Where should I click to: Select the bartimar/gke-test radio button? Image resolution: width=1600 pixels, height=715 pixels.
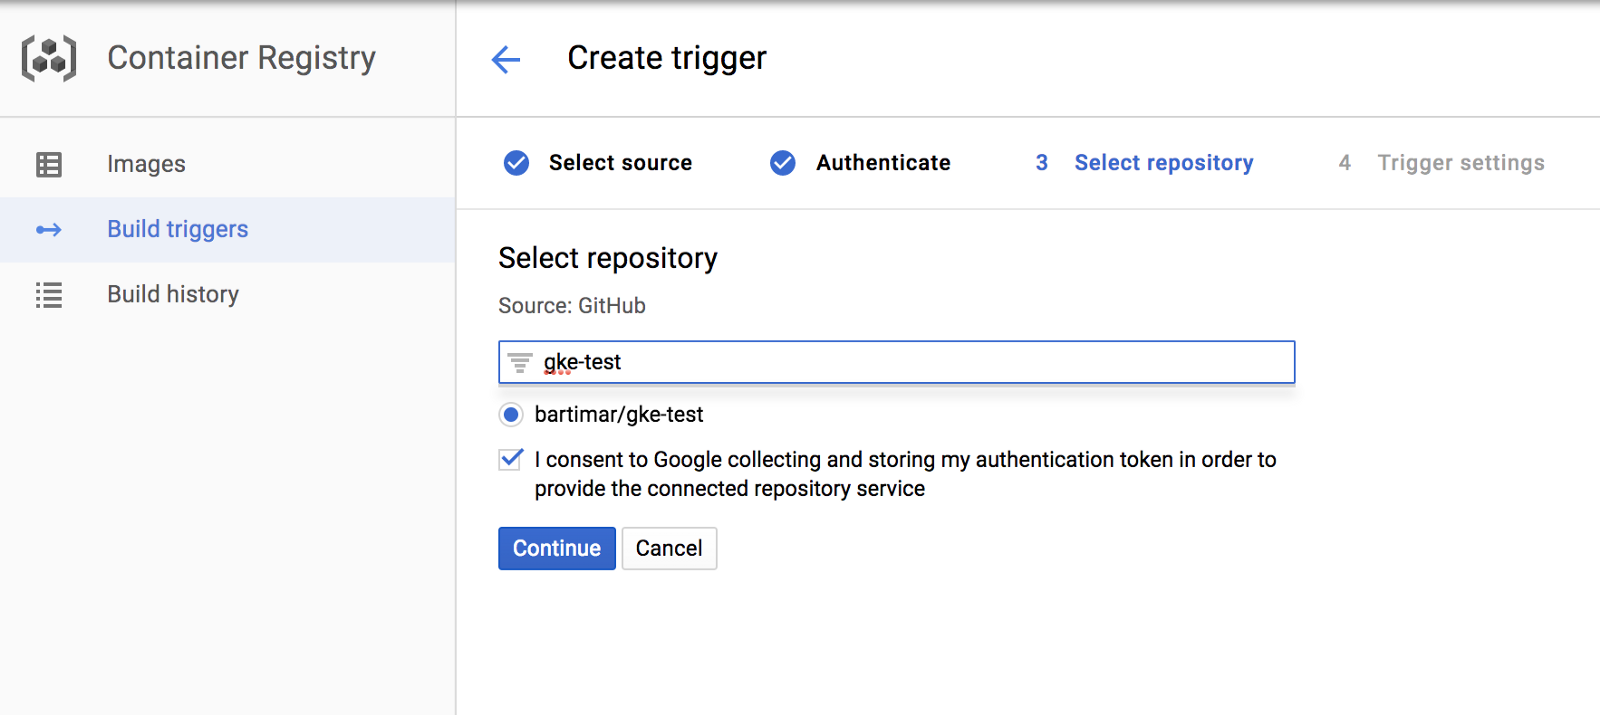511,415
